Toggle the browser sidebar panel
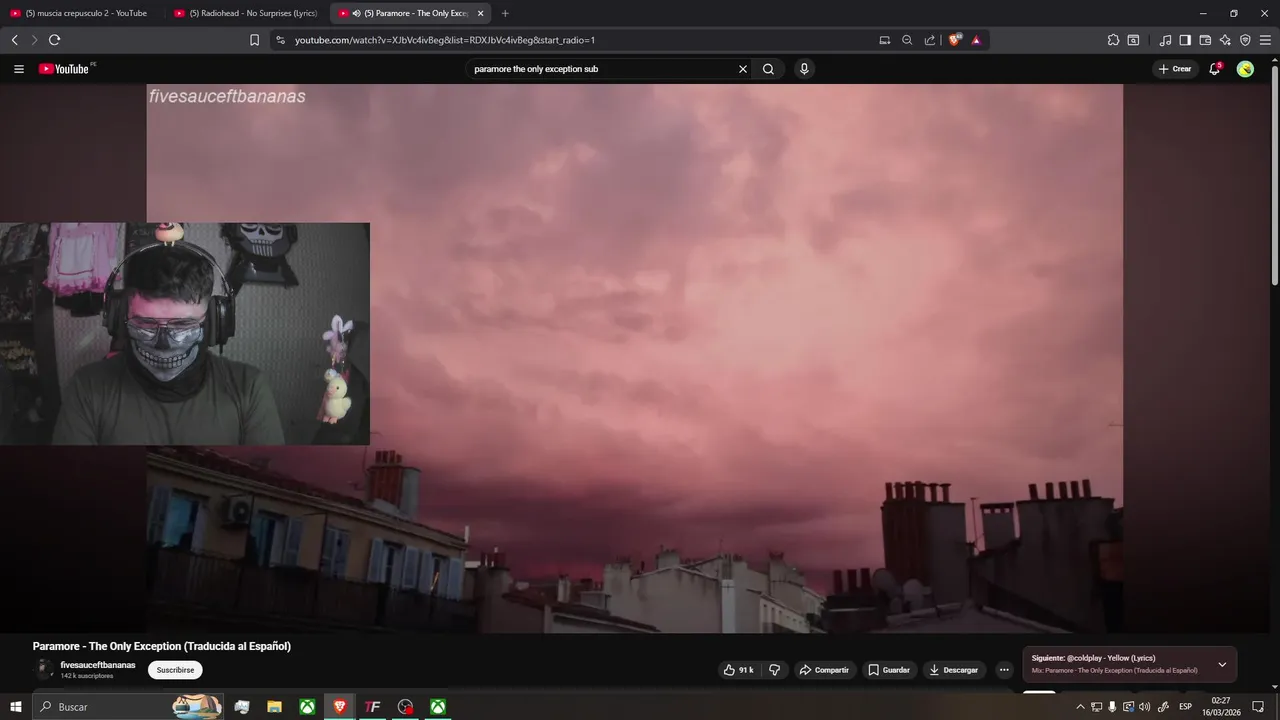The image size is (1280, 720). (x=1185, y=40)
